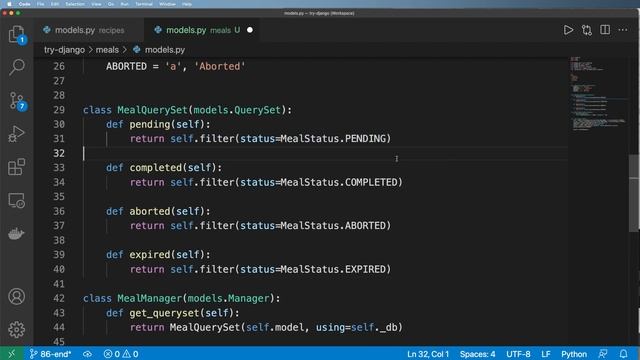640x360 pixels.
Task: Open the Go menu
Action: tap(111, 4)
